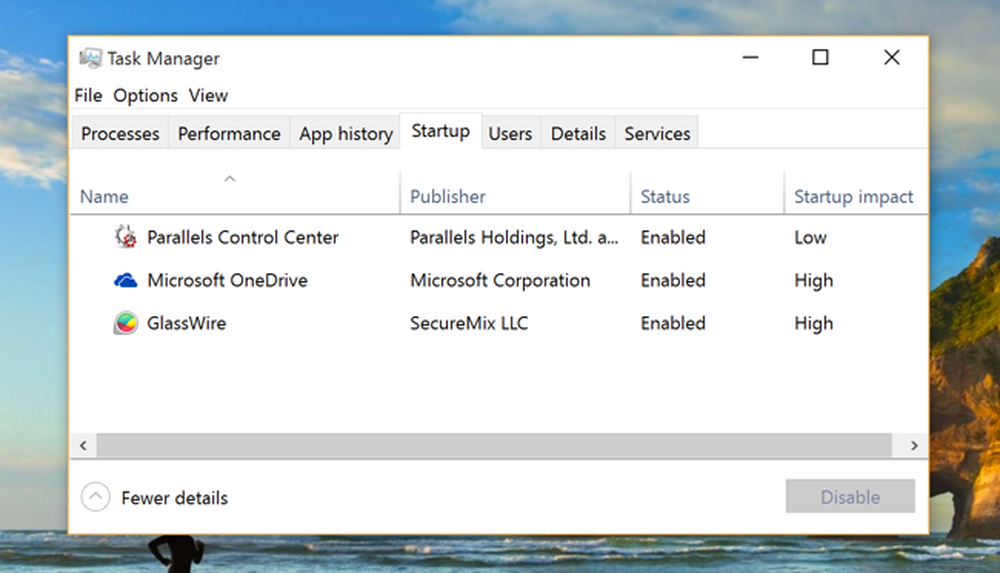This screenshot has height=573, width=1000.
Task: Select the Startup tab
Action: [x=441, y=131]
